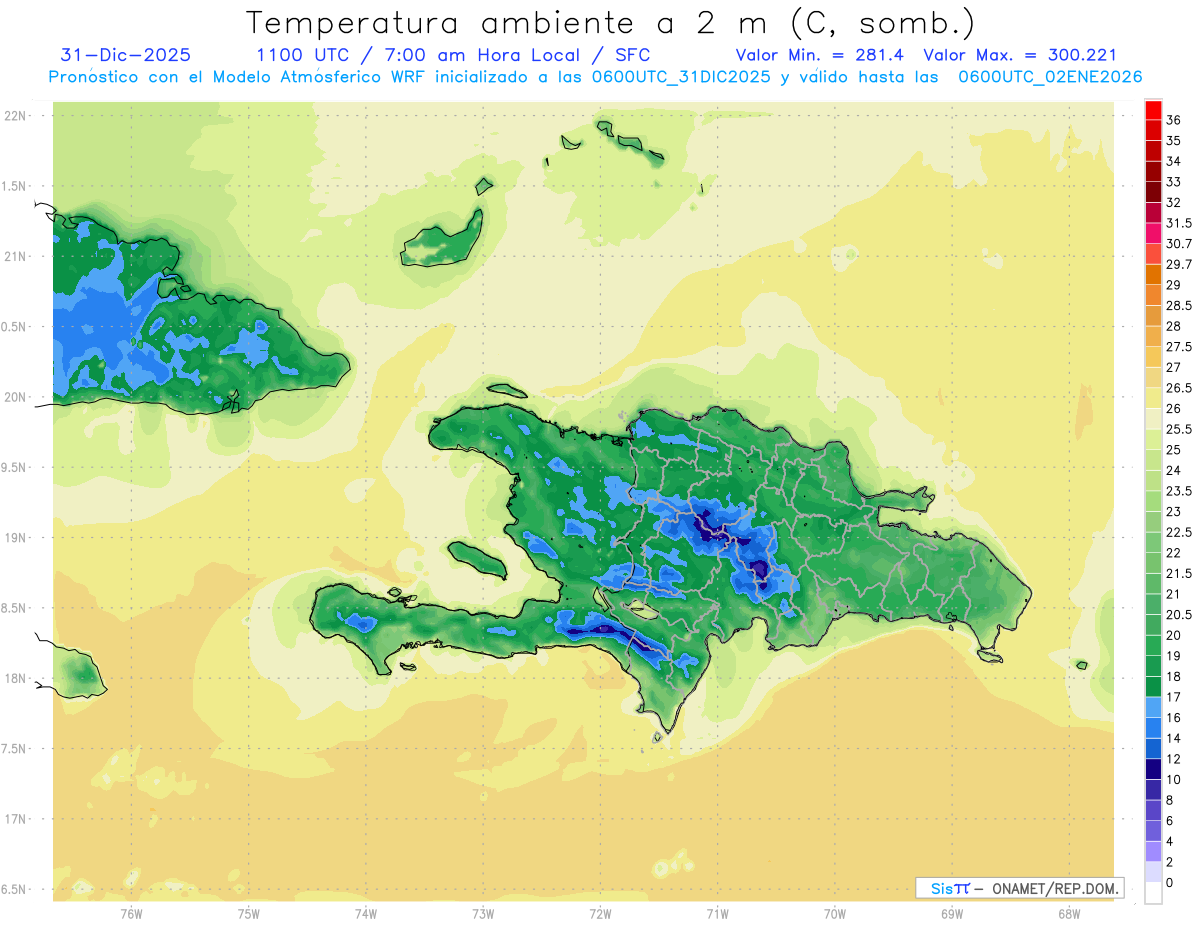Click the latitude axis label '21N'
Viewport: 1200px width, 927px height.
[x=16, y=256]
